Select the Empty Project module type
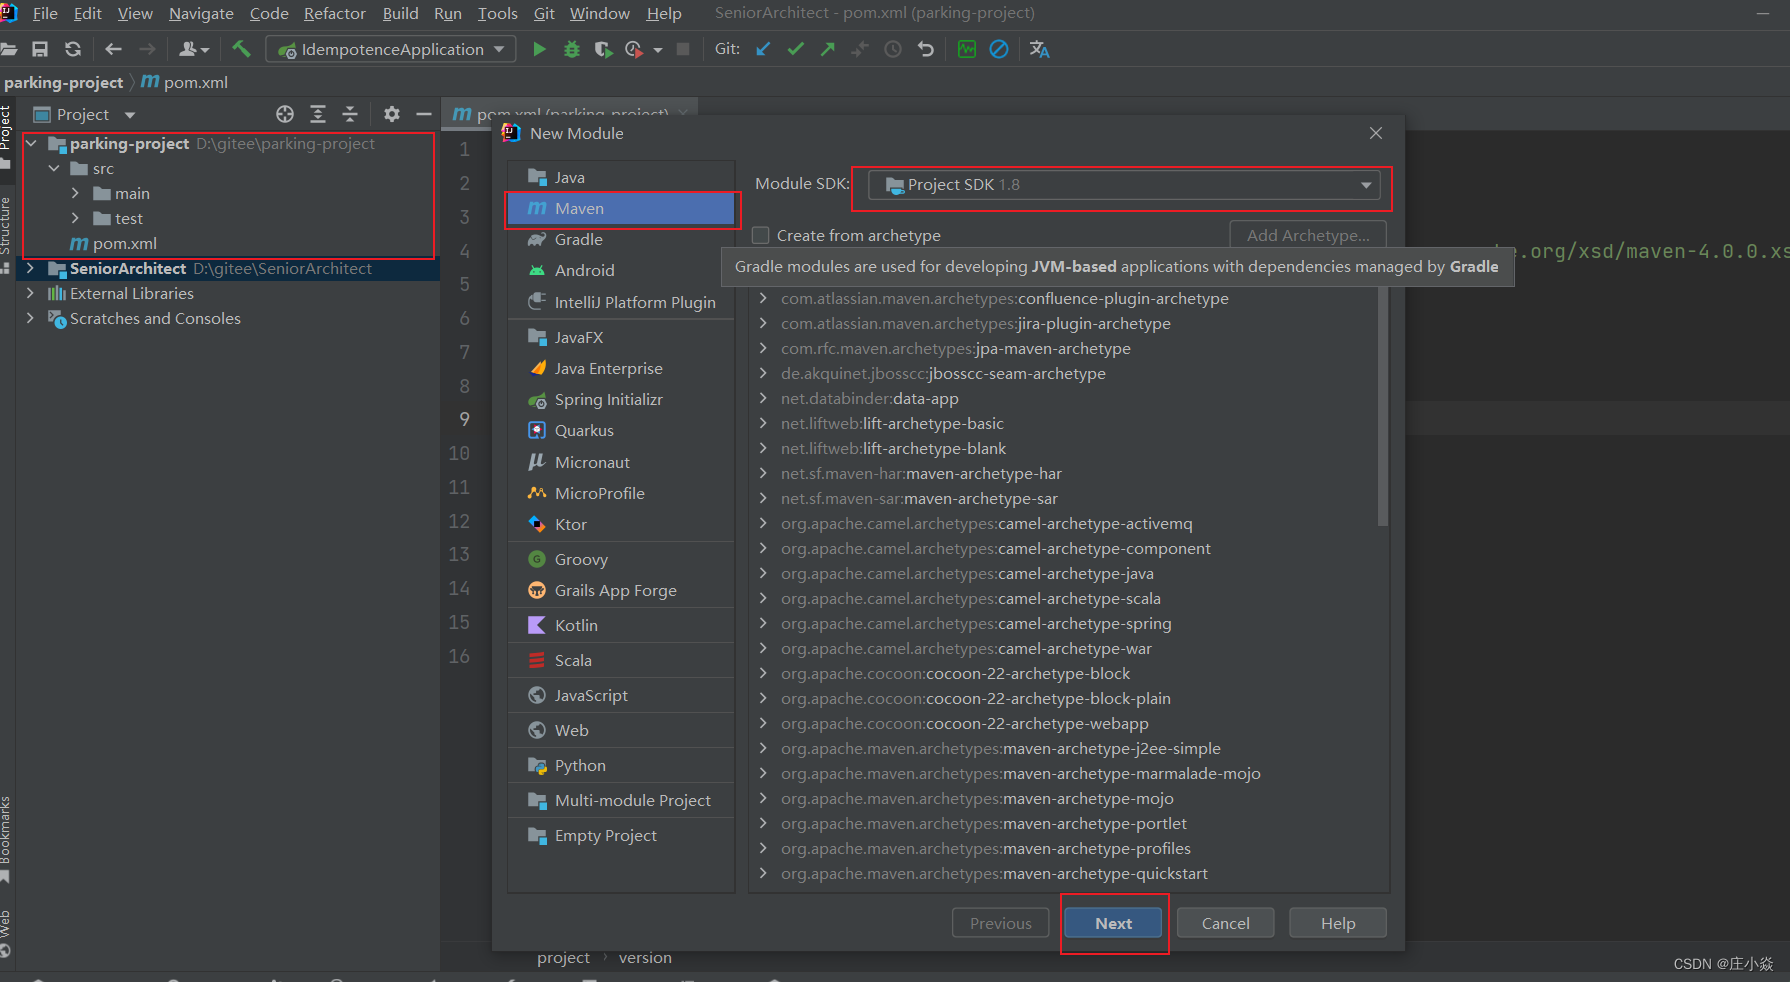1790x982 pixels. click(621, 836)
